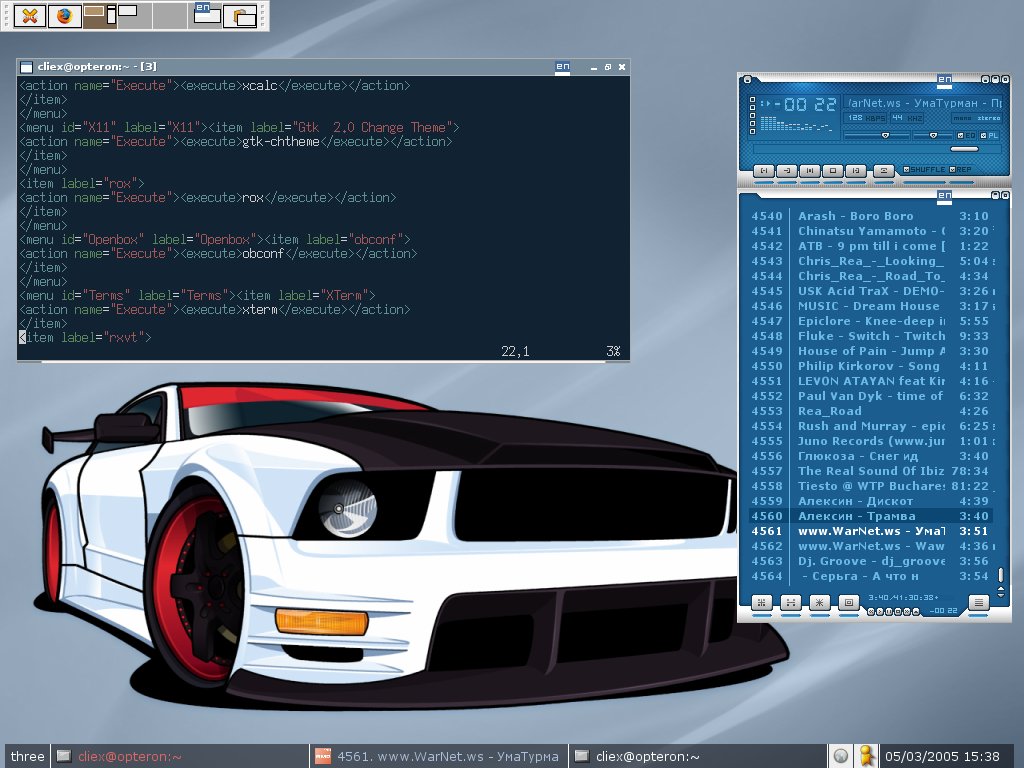Image resolution: width=1024 pixels, height=768 pixels.
Task: Toggle SHUFFLE mode in the player
Action: tap(924, 169)
